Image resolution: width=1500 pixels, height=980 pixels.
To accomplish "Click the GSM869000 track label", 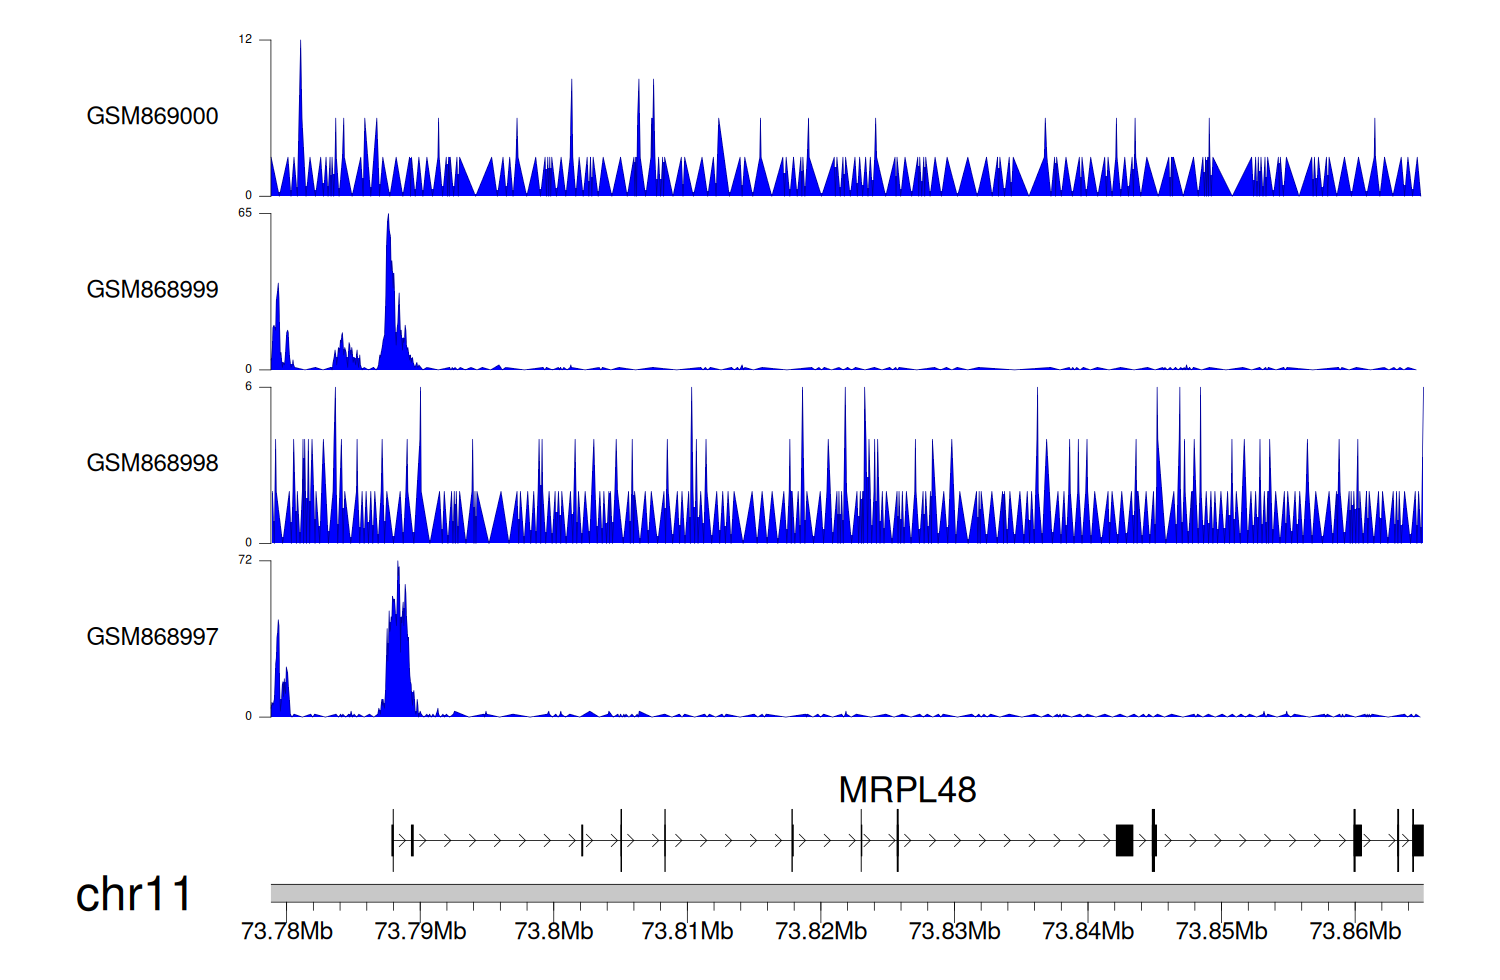I will [x=152, y=116].
